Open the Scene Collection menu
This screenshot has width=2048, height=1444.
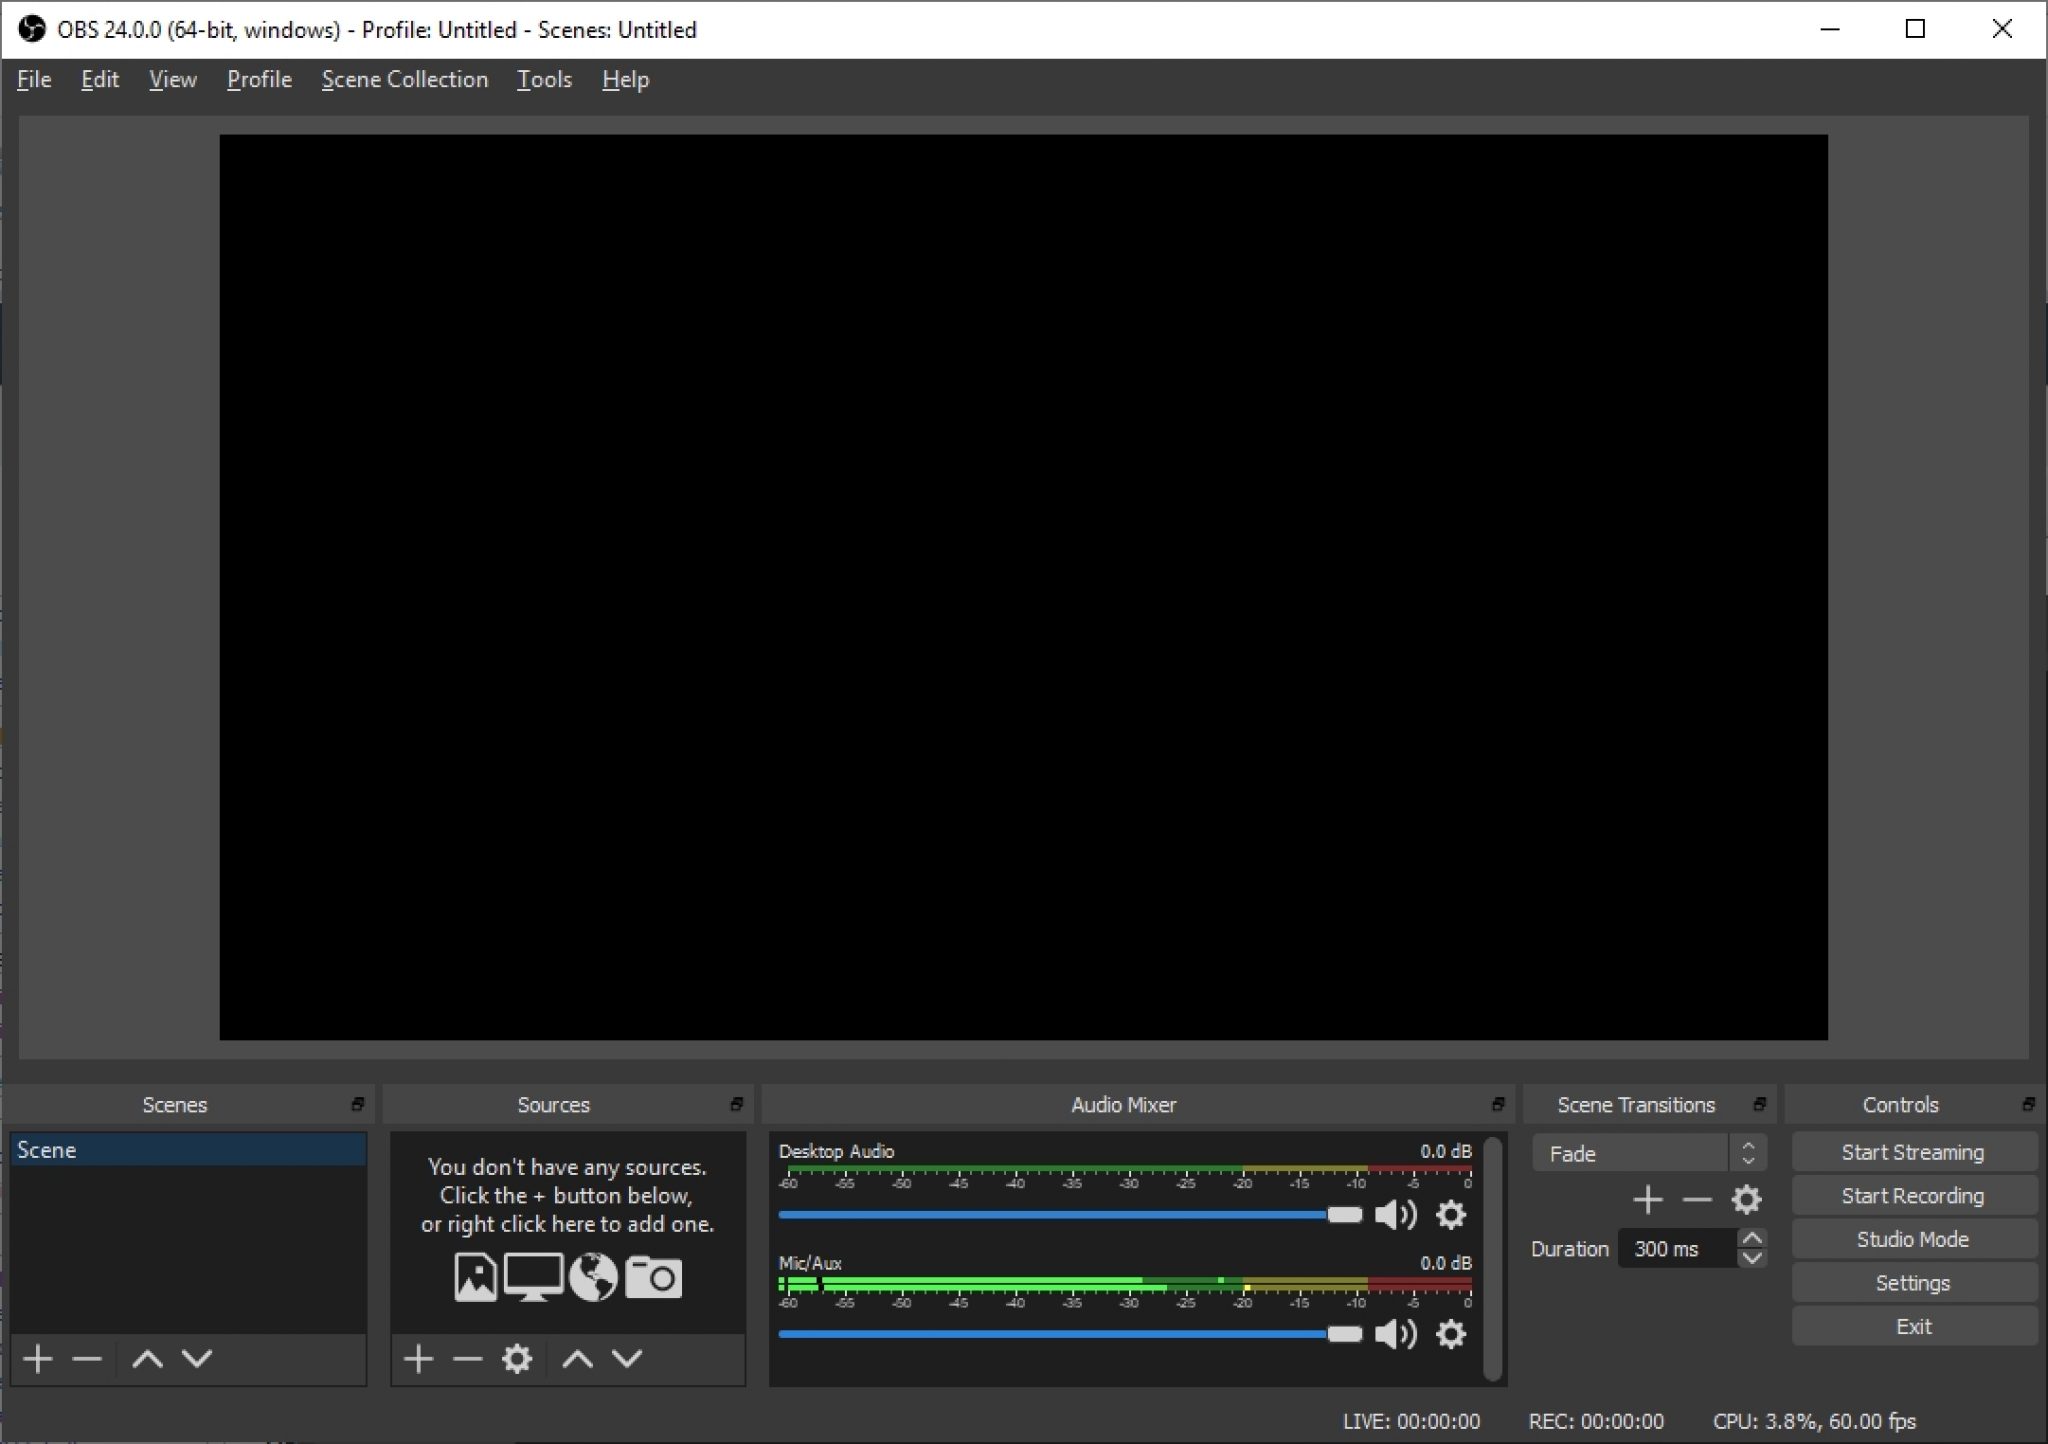click(404, 79)
